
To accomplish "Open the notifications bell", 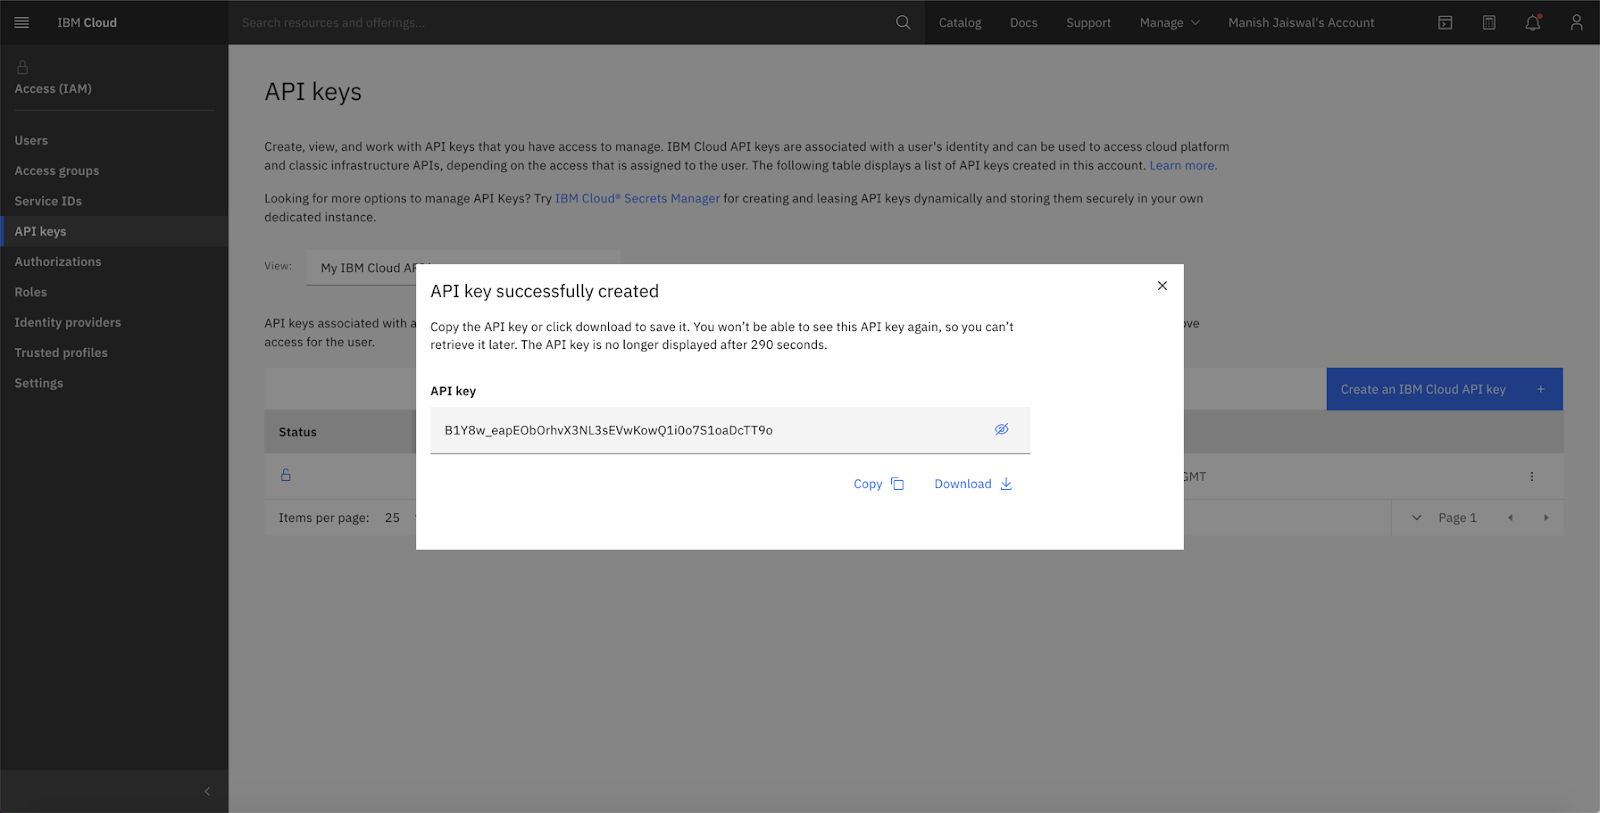I will [x=1532, y=22].
